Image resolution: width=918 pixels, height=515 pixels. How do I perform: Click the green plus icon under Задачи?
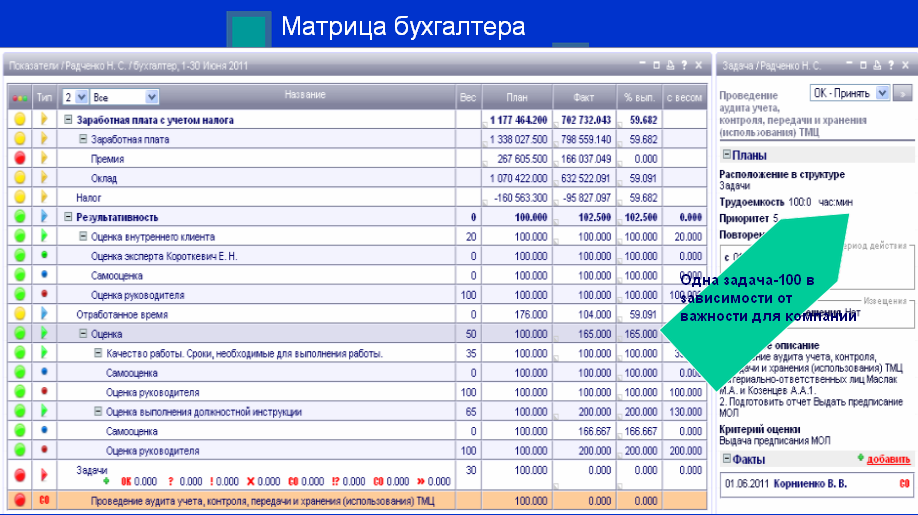coord(106,481)
